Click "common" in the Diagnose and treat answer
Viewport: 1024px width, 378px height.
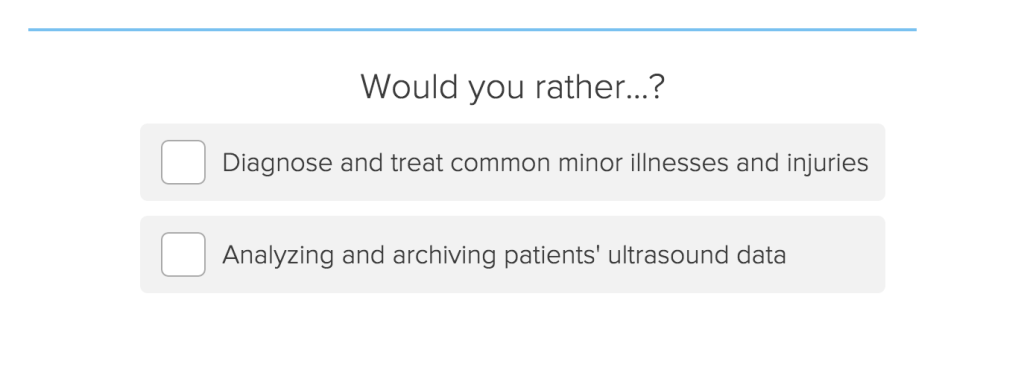click(500, 163)
